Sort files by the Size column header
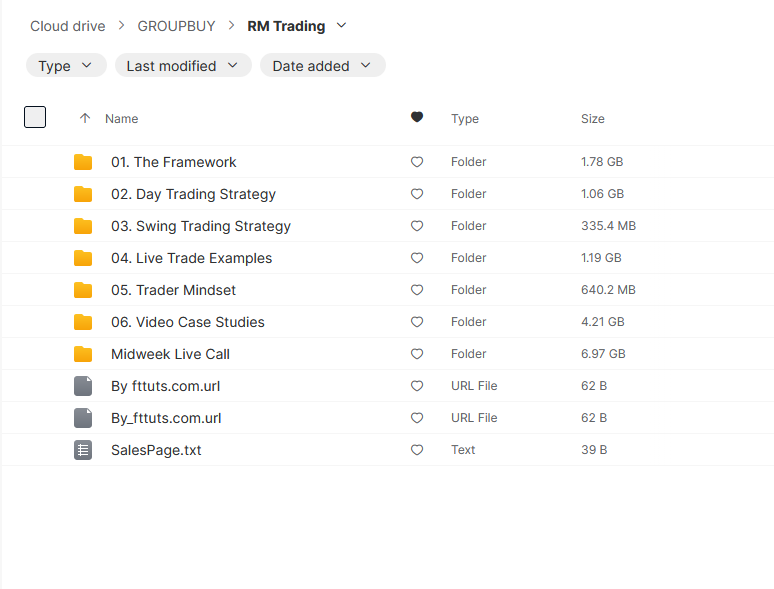Image resolution: width=774 pixels, height=589 pixels. (593, 118)
